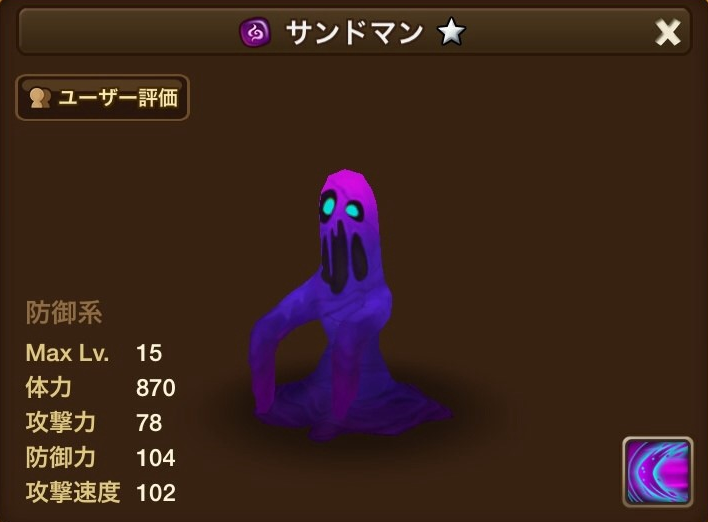Click the attack value 78
The height and width of the screenshot is (522, 708).
coord(149,423)
